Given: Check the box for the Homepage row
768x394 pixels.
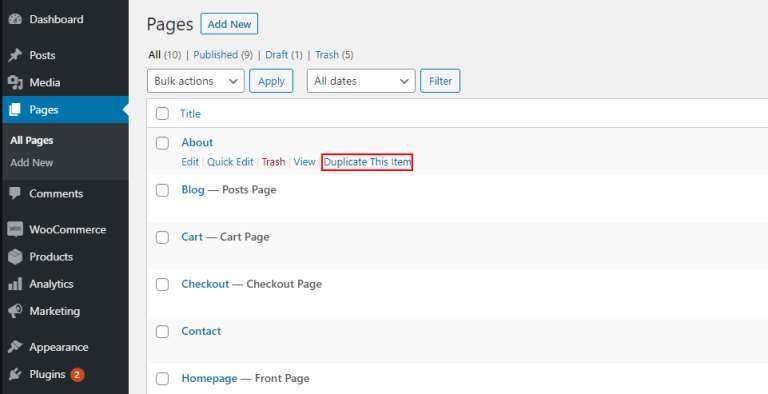Looking at the screenshot, I should pyautogui.click(x=162, y=378).
